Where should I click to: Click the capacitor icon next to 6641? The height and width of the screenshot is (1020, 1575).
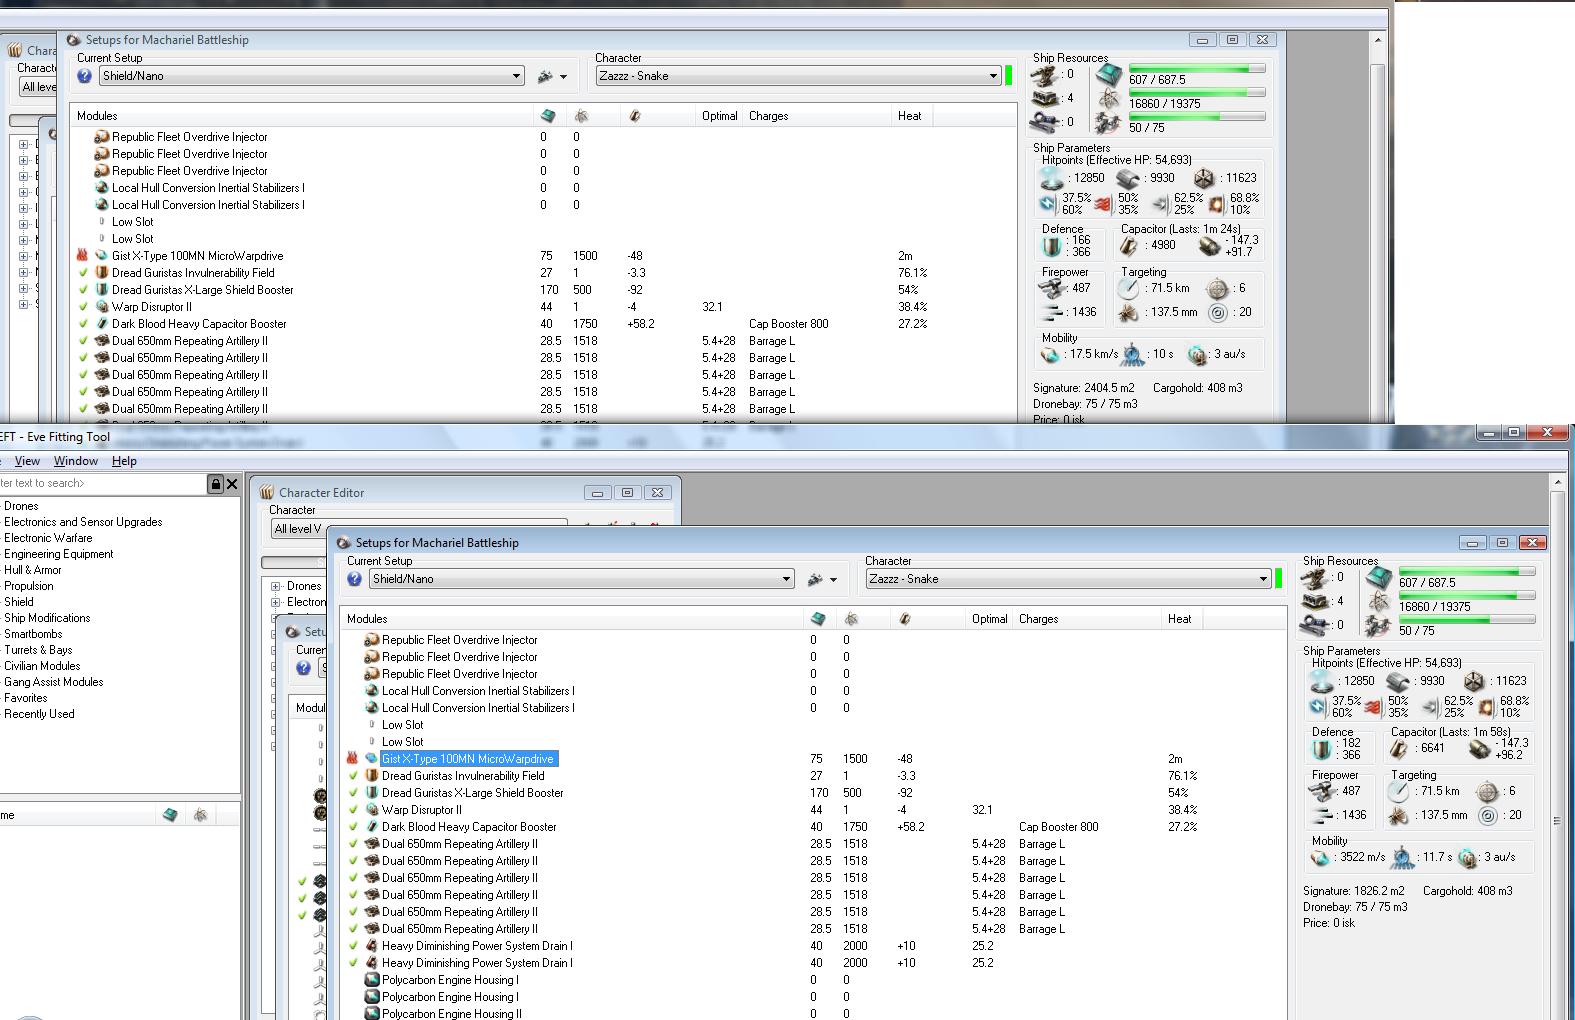pos(1400,749)
